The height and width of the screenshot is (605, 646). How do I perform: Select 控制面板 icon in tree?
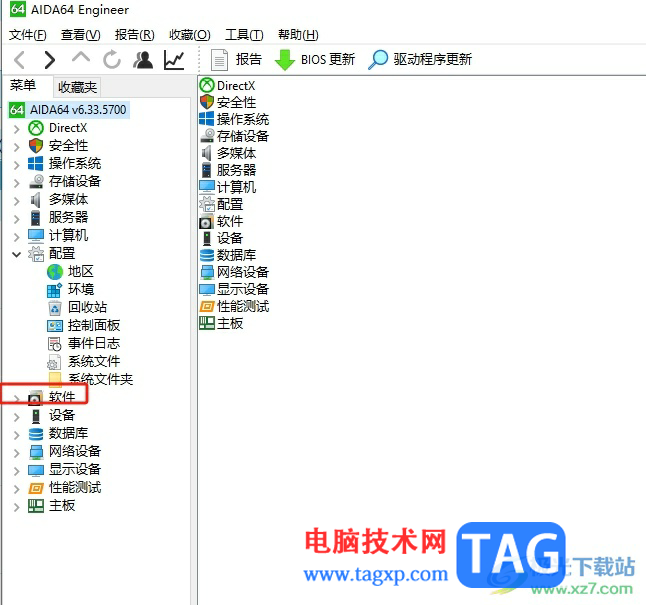(x=55, y=326)
